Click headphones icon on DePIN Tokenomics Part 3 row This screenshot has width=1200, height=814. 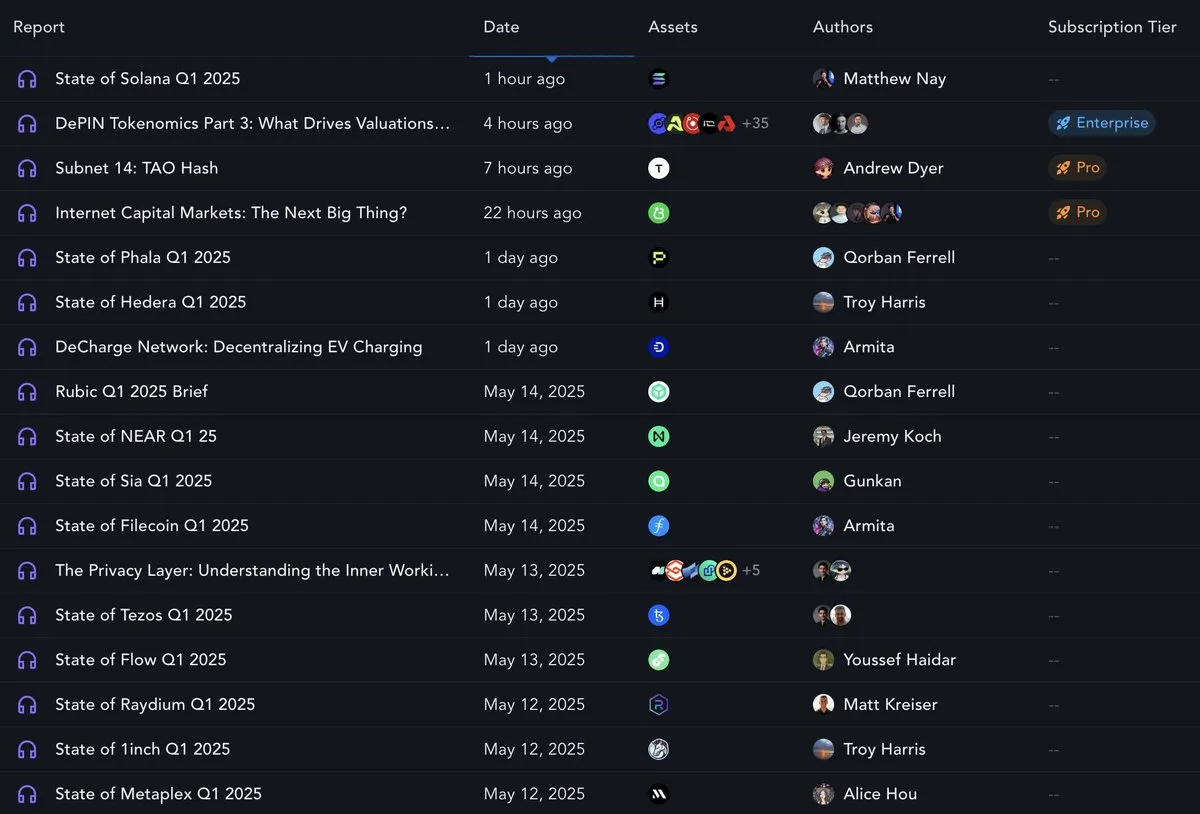27,124
